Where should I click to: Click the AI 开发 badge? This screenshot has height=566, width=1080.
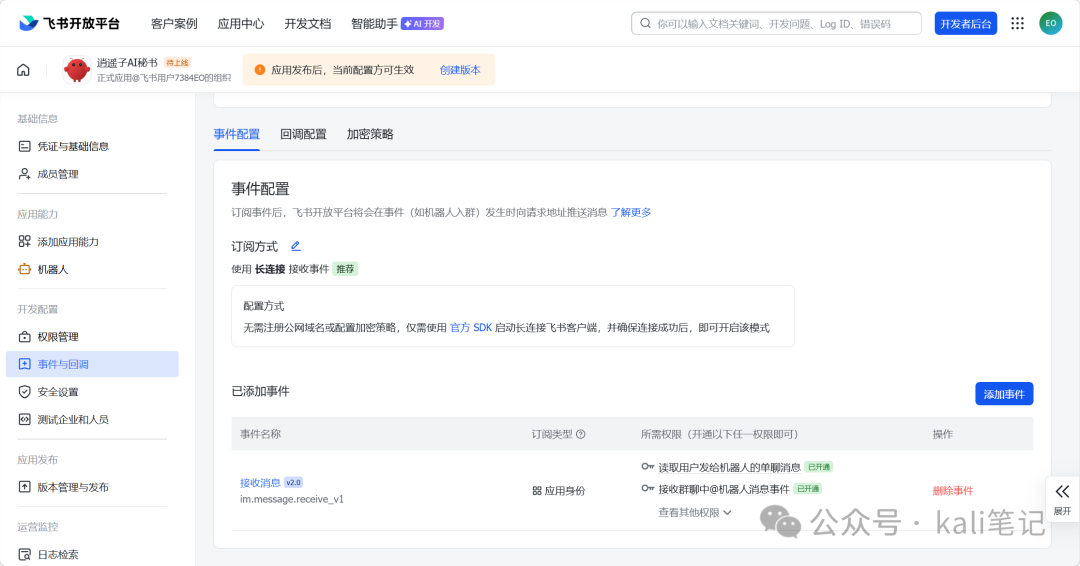[x=422, y=23]
